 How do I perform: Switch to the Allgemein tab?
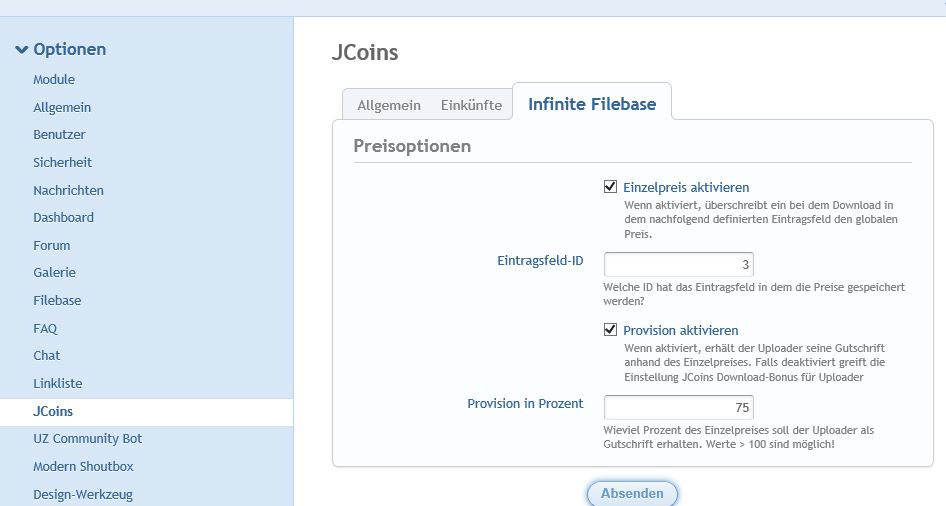(x=389, y=105)
